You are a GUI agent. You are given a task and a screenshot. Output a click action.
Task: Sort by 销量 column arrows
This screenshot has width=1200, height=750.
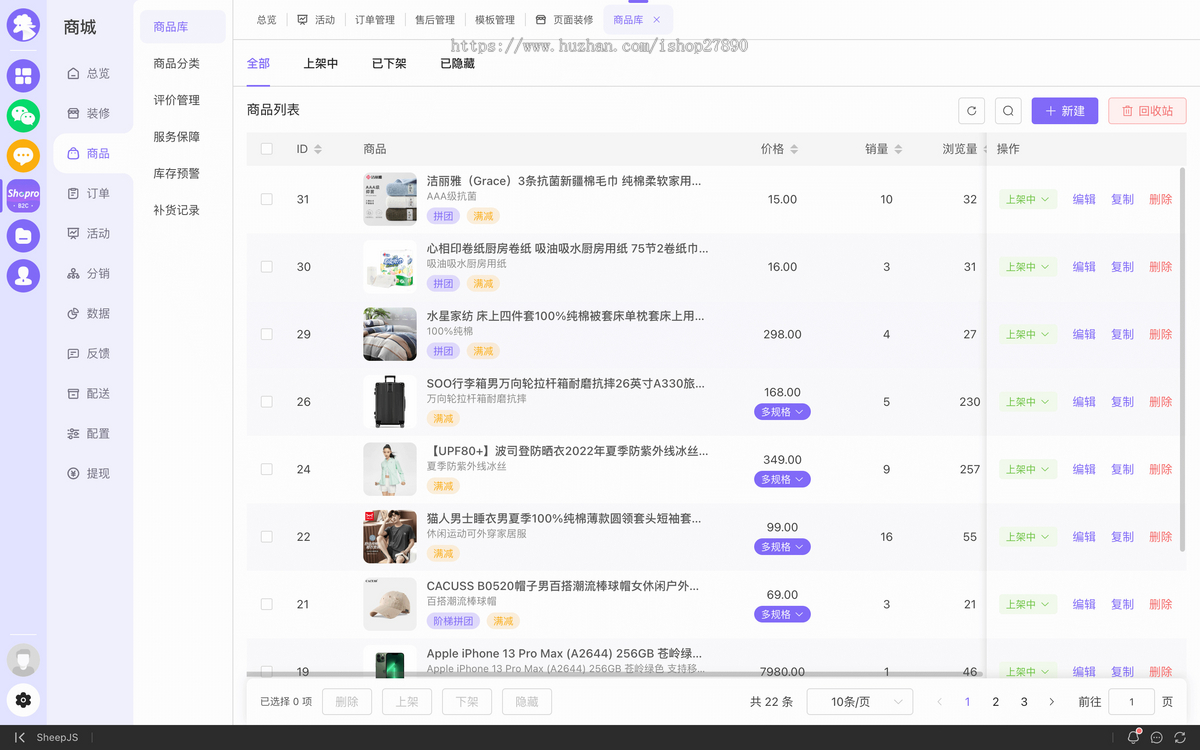(898, 149)
